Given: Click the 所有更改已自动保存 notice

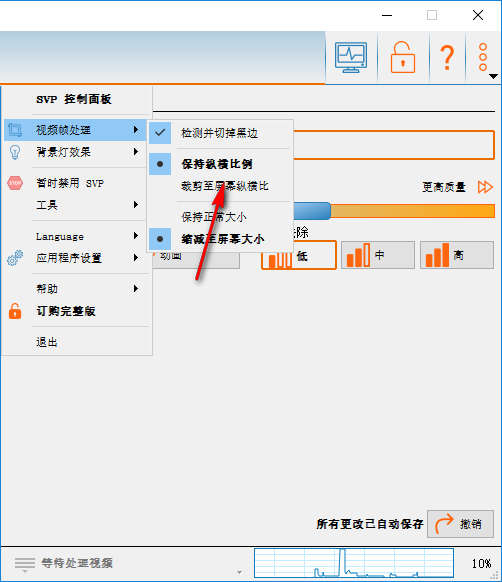Looking at the screenshot, I should pyautogui.click(x=369, y=524).
